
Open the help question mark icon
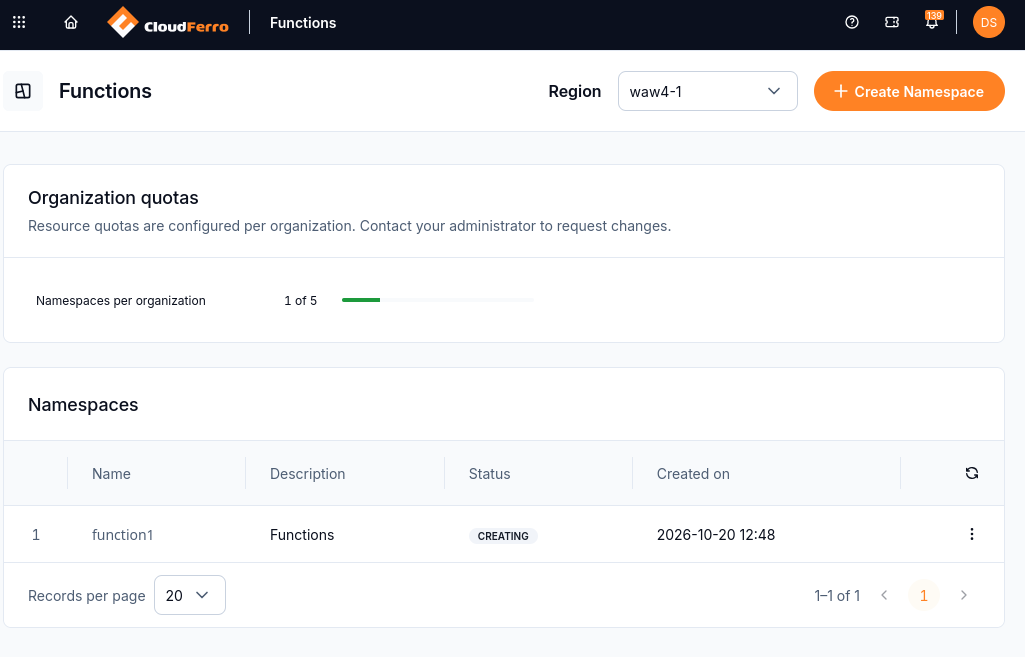(x=852, y=22)
